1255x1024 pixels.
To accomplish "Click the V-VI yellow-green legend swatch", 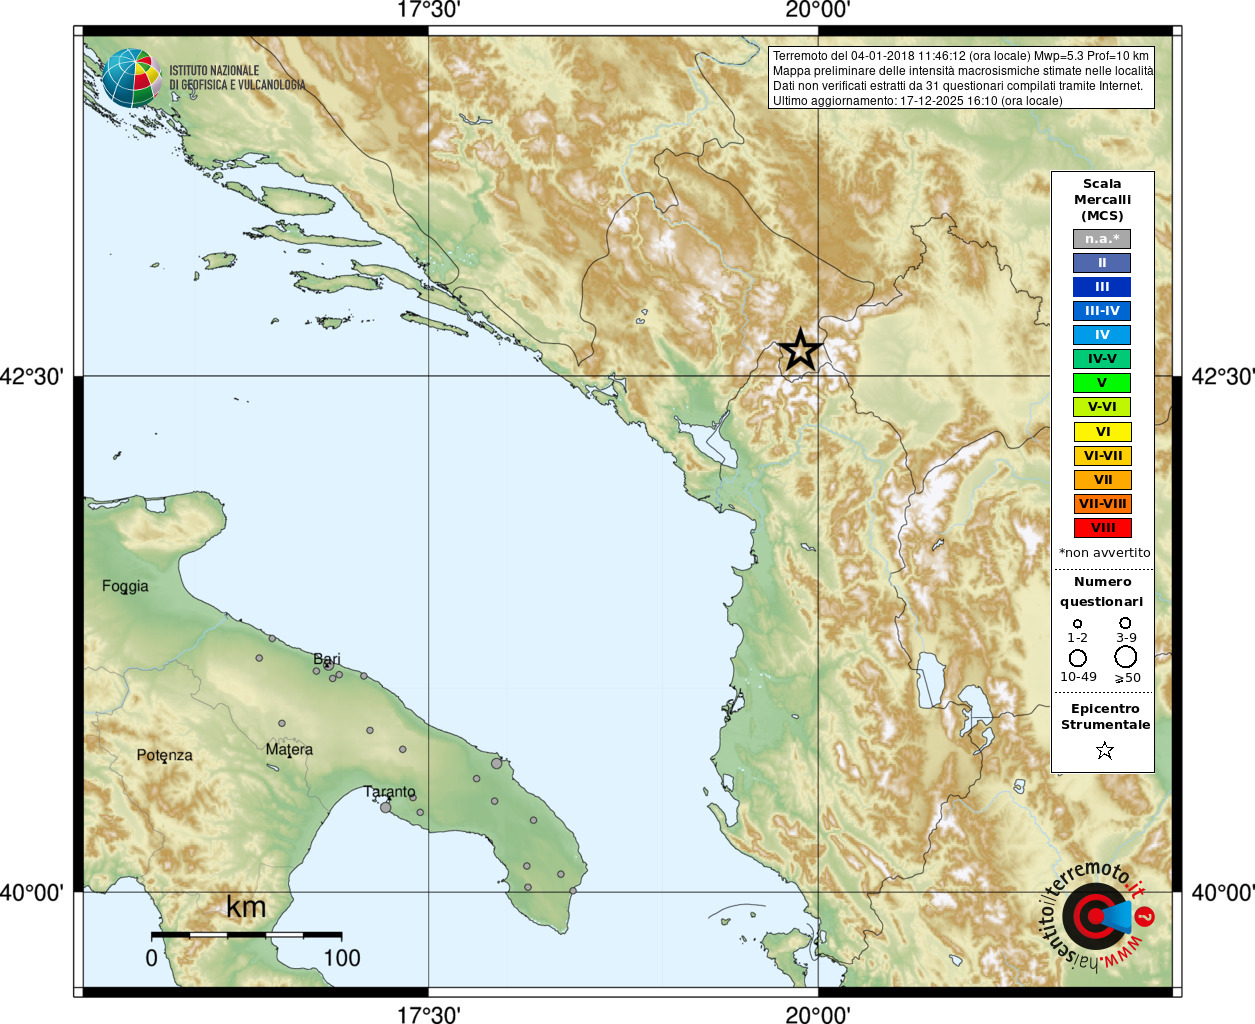I will [1102, 407].
